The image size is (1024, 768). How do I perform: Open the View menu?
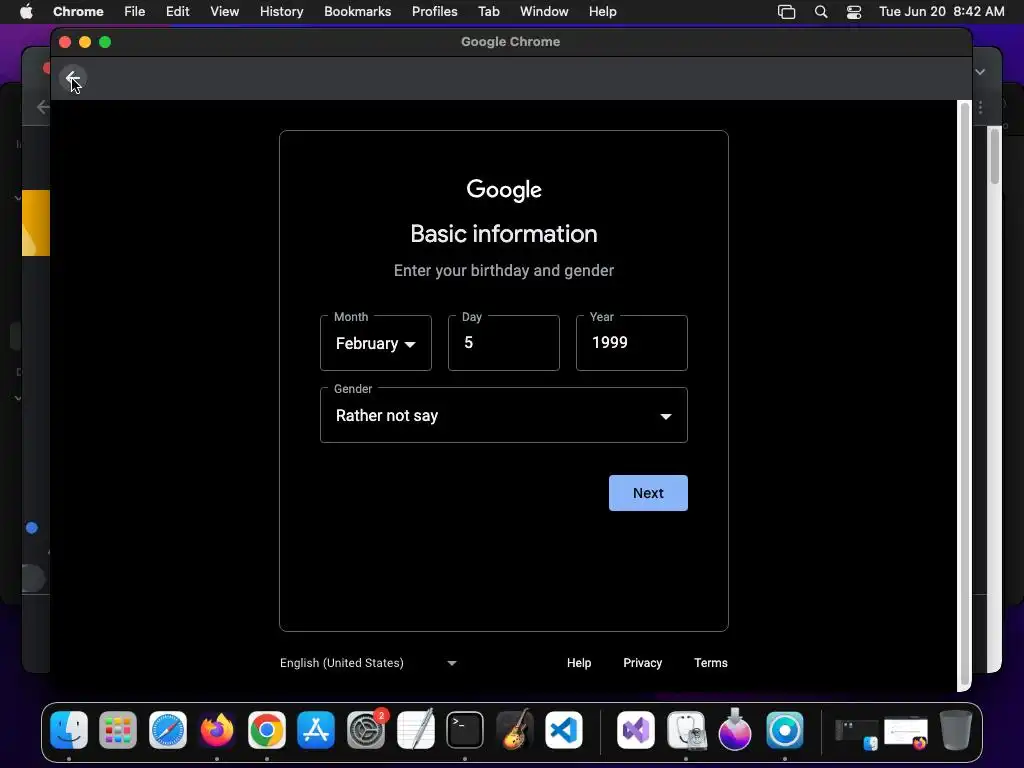pos(225,12)
